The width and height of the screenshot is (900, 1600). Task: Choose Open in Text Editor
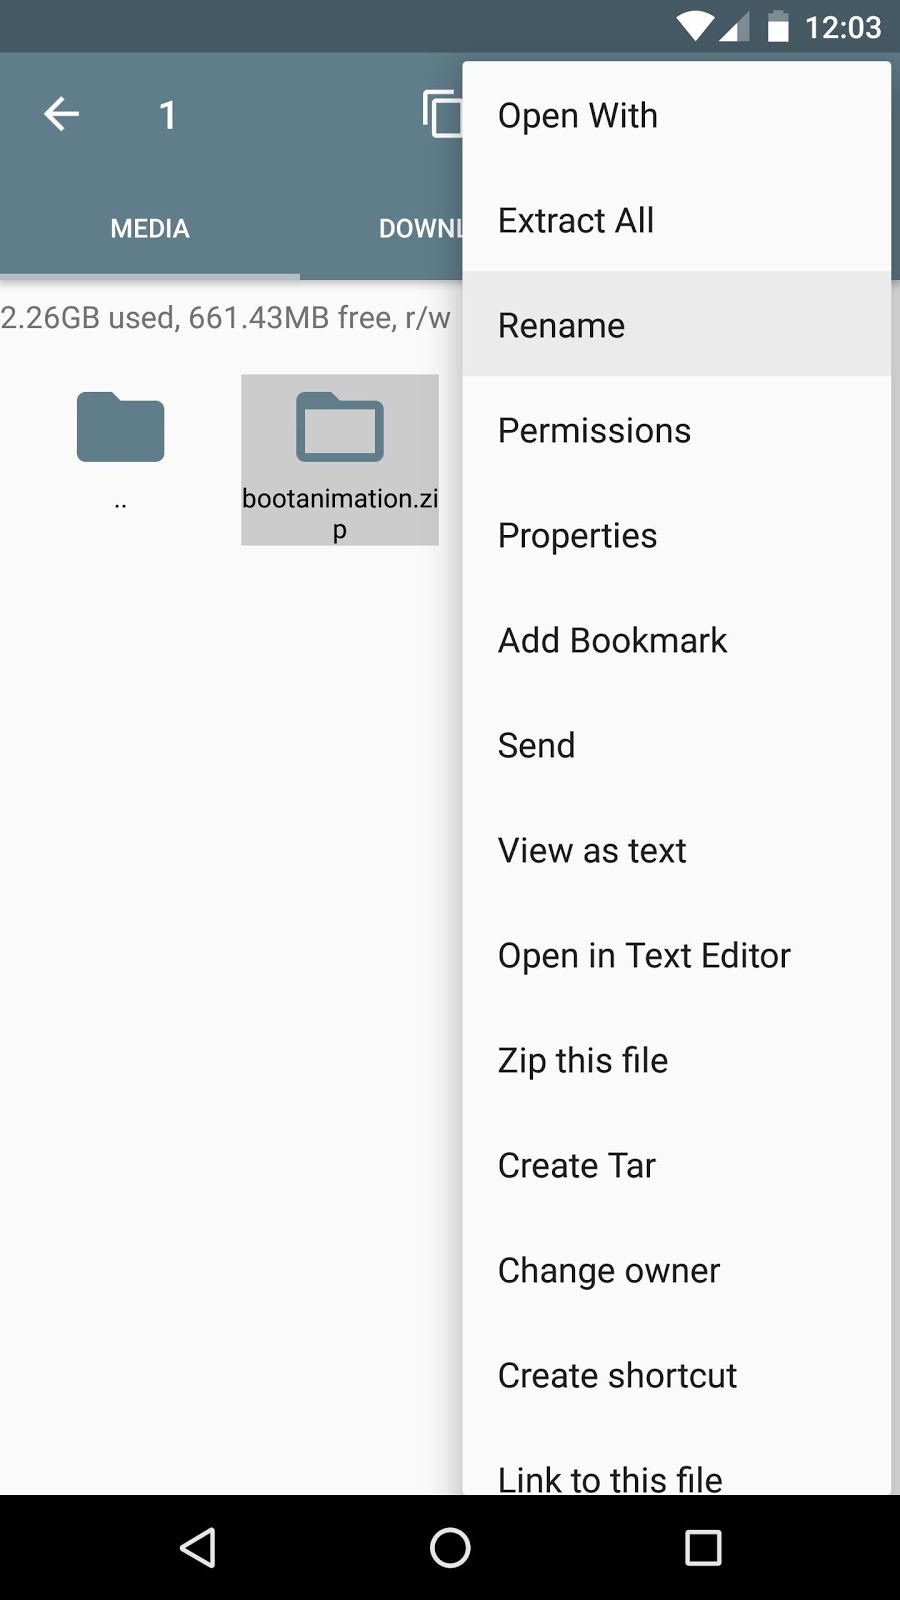pos(677,955)
